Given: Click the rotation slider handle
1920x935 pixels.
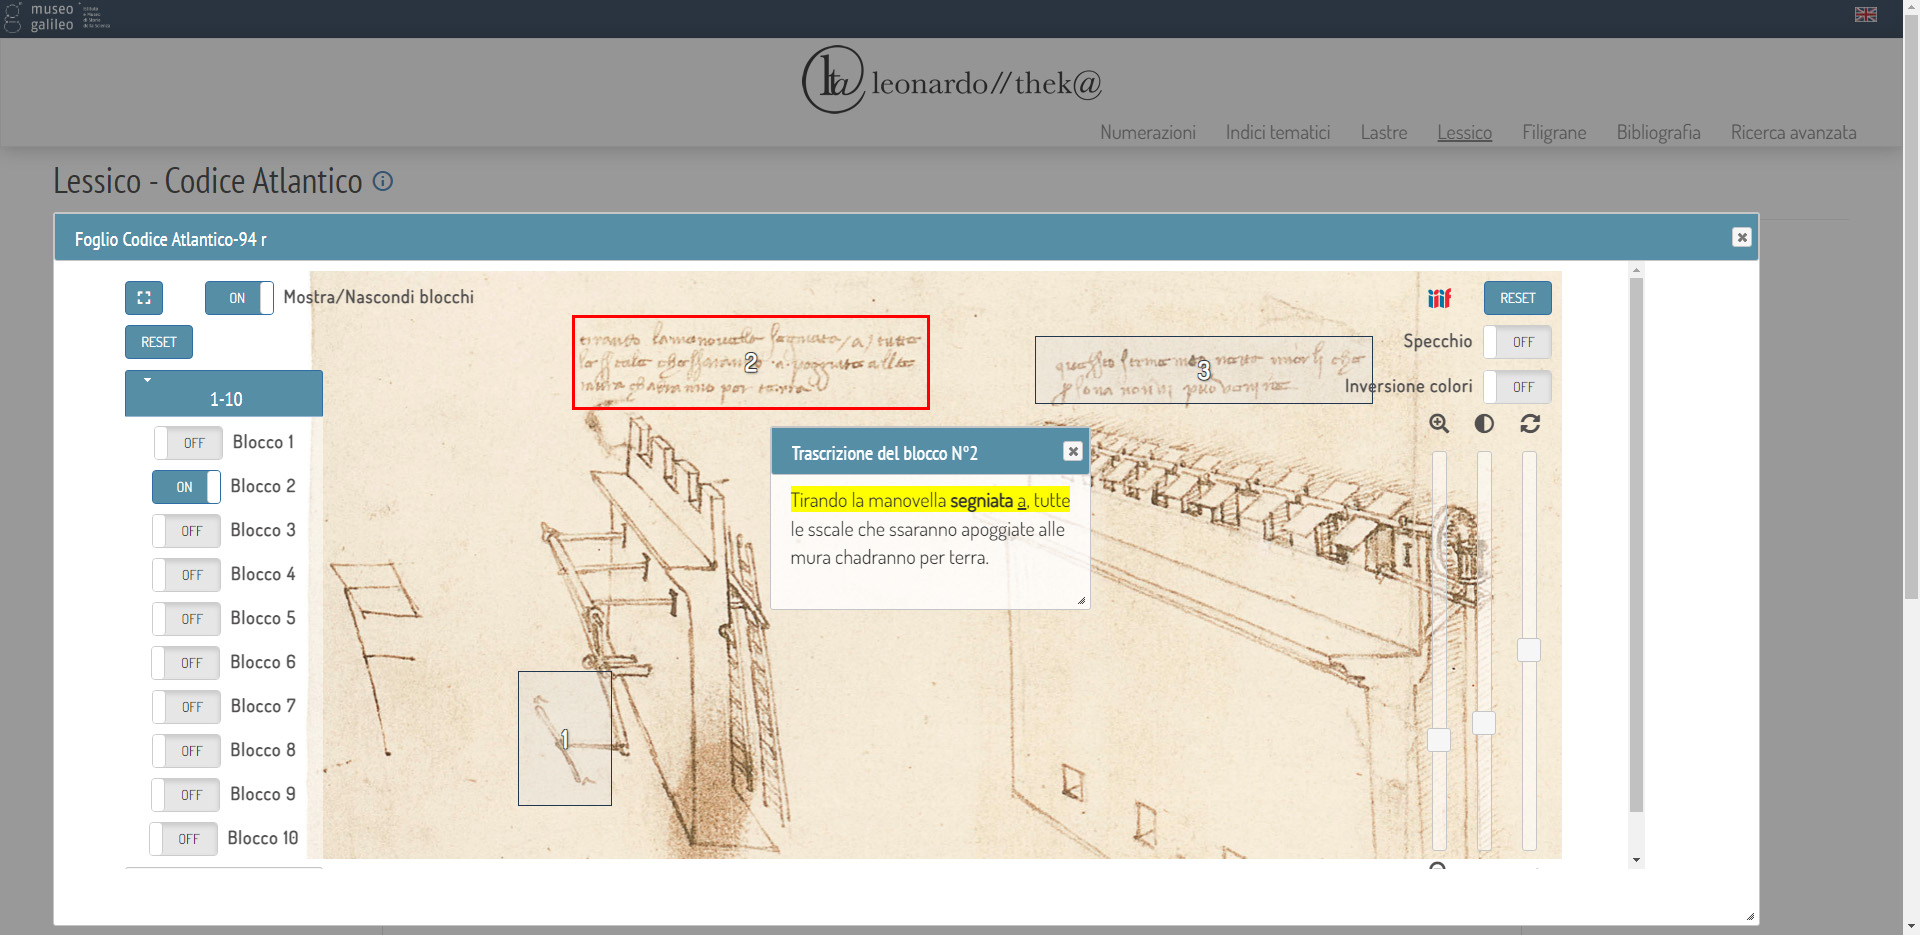Looking at the screenshot, I should [x=1529, y=650].
